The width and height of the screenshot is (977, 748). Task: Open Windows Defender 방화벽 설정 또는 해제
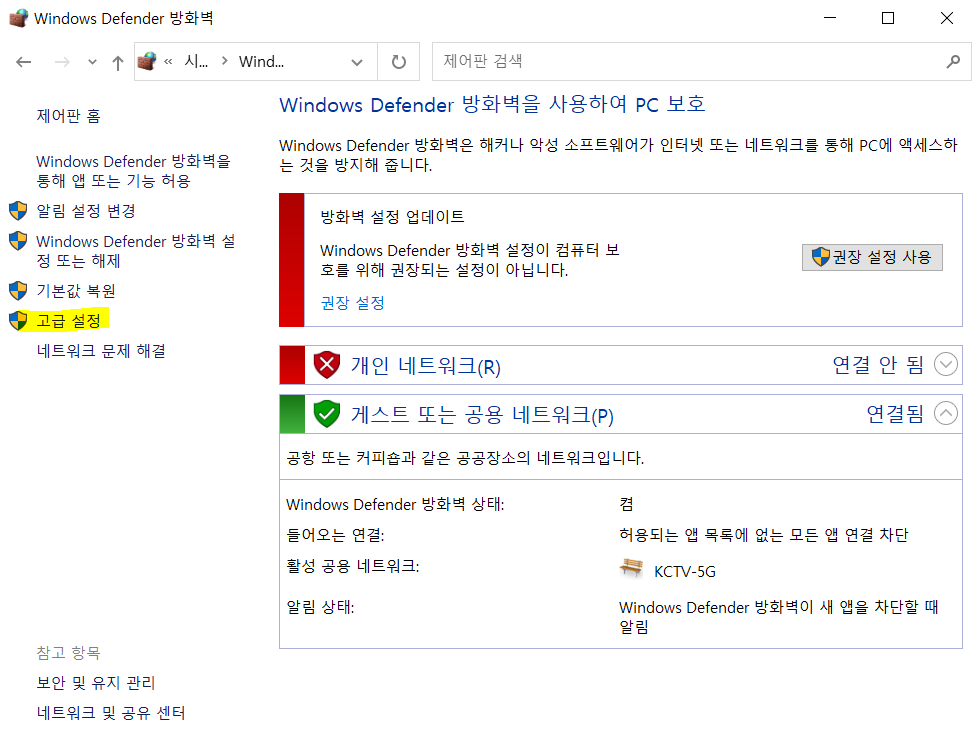[x=136, y=251]
